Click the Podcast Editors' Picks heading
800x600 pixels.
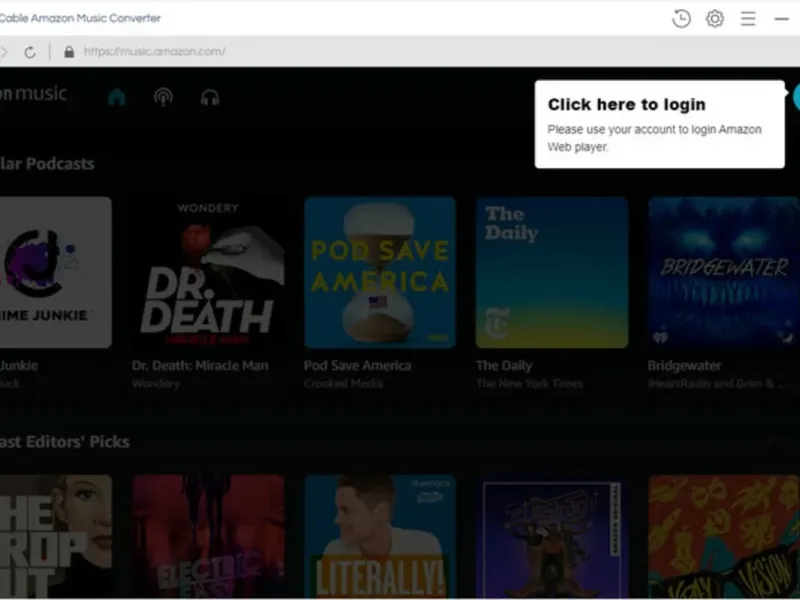(64, 442)
